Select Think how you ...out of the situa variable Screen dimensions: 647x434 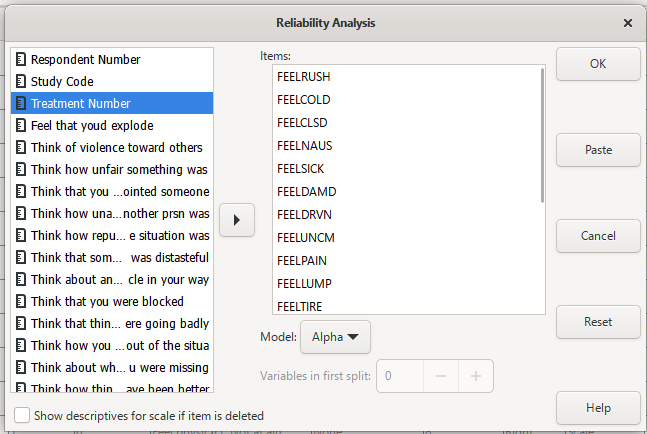coord(112,345)
